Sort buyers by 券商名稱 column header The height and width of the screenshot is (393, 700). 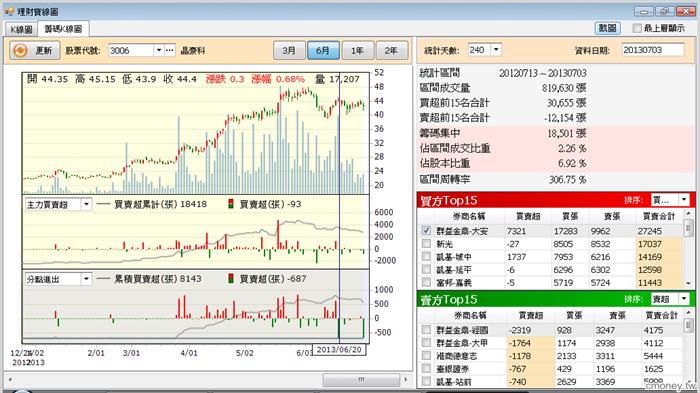coord(469,217)
